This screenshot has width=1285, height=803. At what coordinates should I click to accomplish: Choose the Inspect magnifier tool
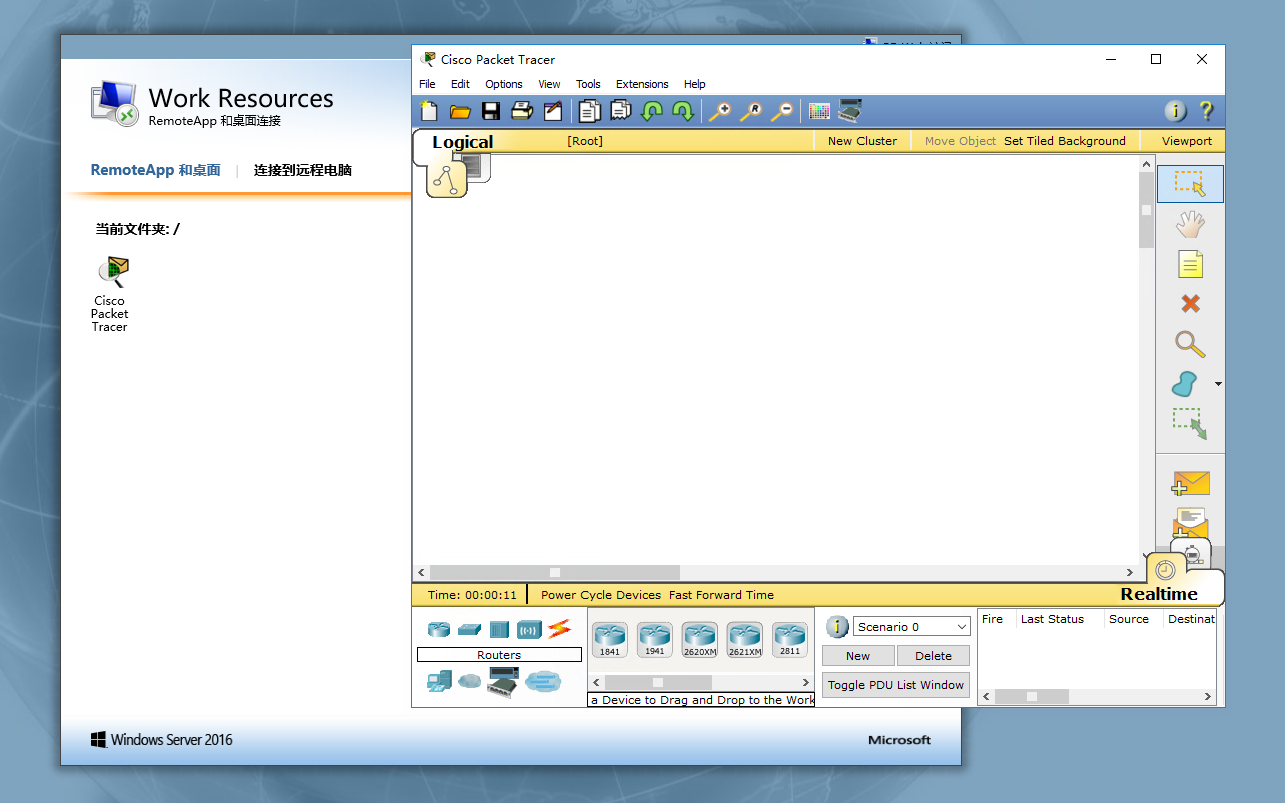point(1190,344)
